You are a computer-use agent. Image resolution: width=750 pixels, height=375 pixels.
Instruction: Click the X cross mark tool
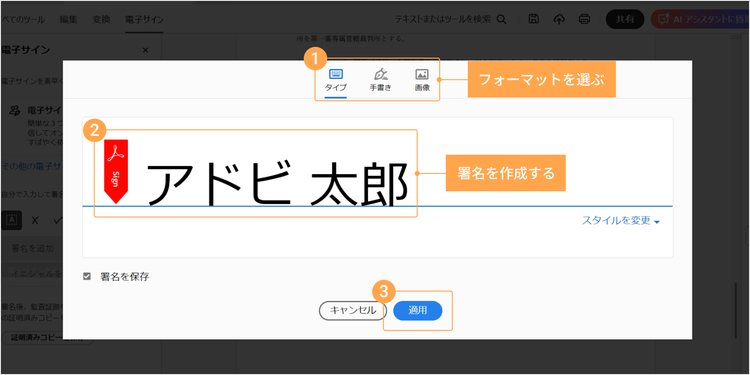[x=35, y=221]
